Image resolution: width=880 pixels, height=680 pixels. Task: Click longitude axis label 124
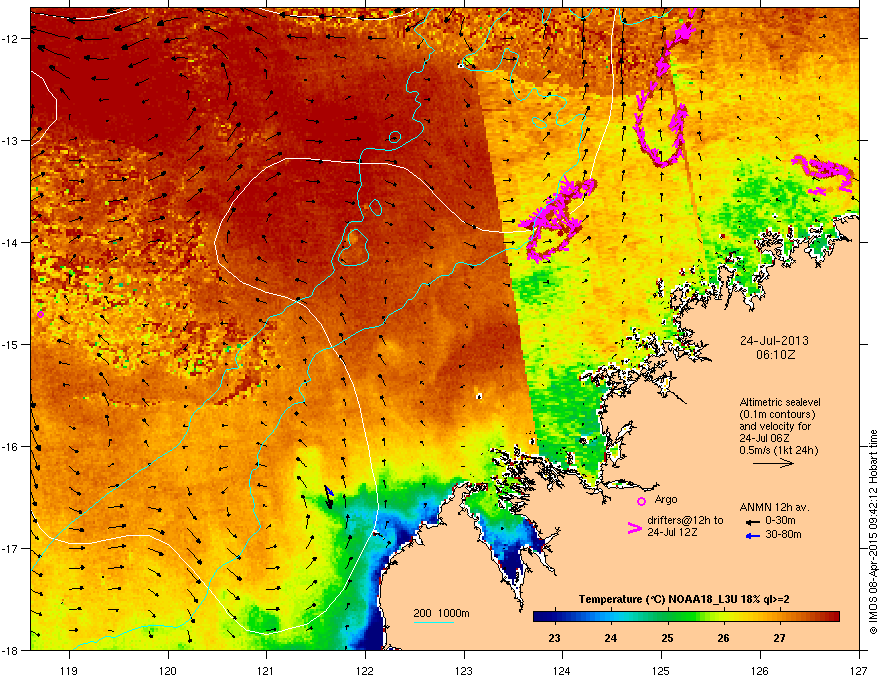tap(562, 670)
